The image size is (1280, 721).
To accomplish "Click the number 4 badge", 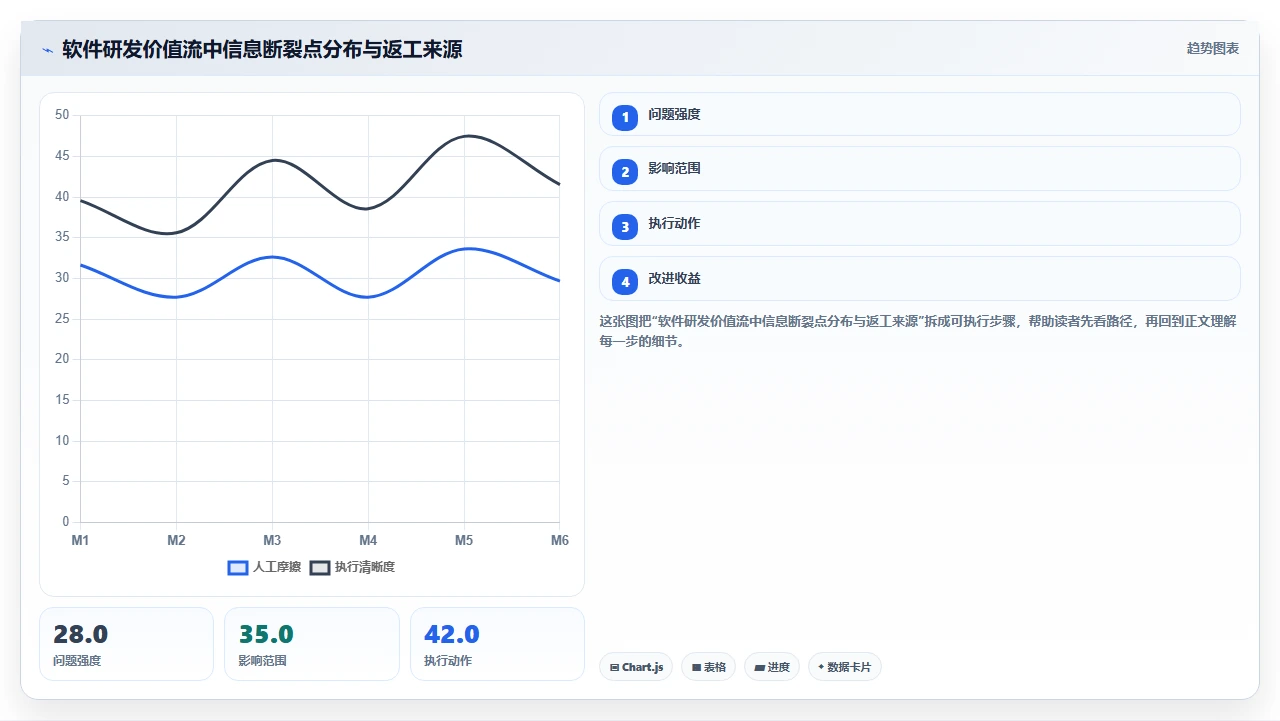I will [x=625, y=282].
